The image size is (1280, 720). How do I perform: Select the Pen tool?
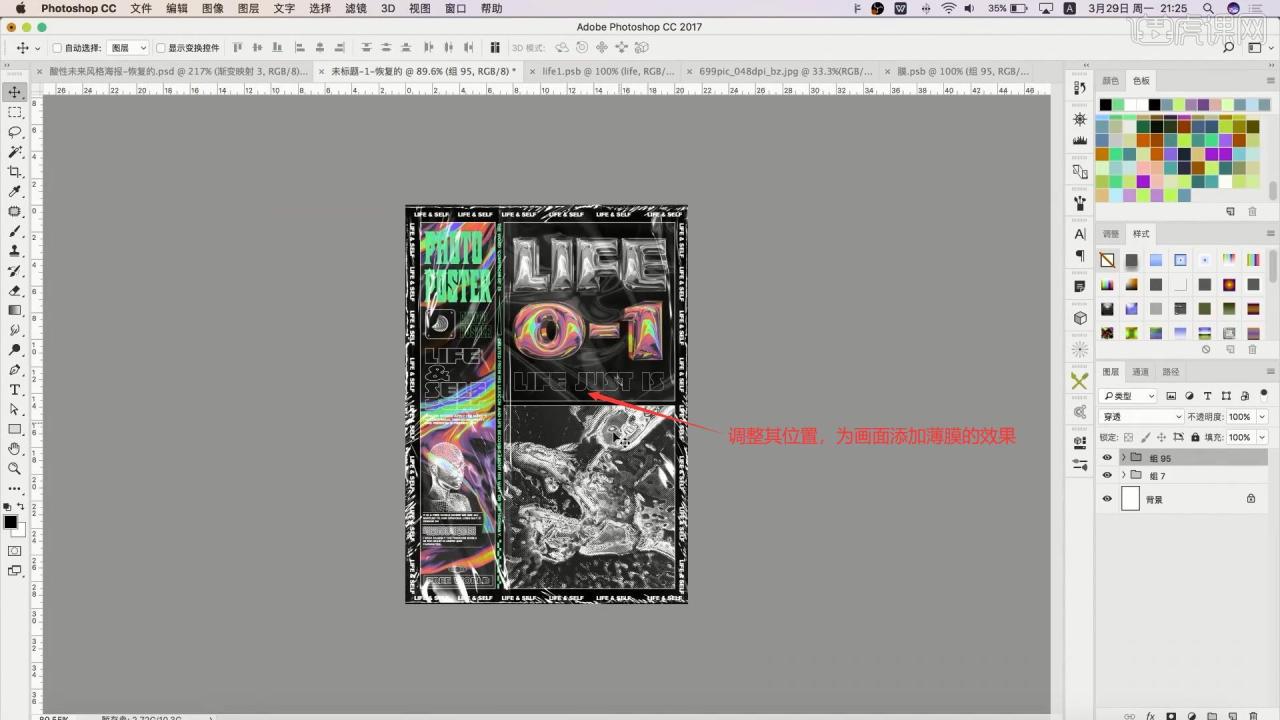click(15, 369)
